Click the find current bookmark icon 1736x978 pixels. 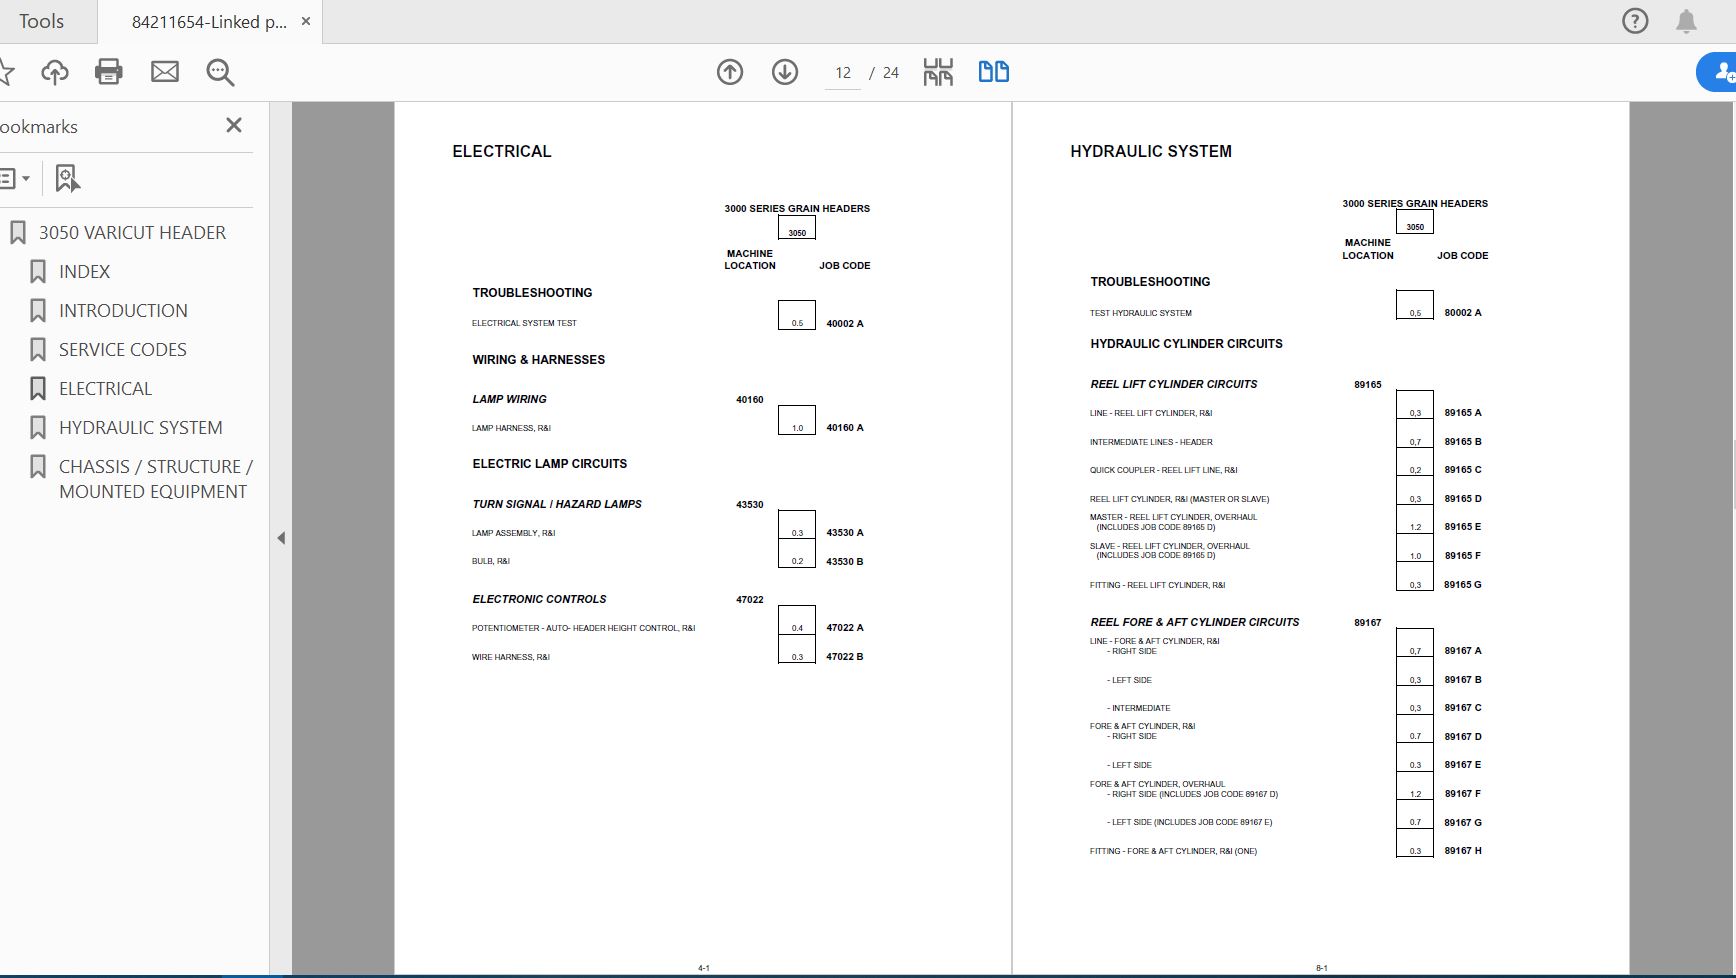click(x=67, y=179)
